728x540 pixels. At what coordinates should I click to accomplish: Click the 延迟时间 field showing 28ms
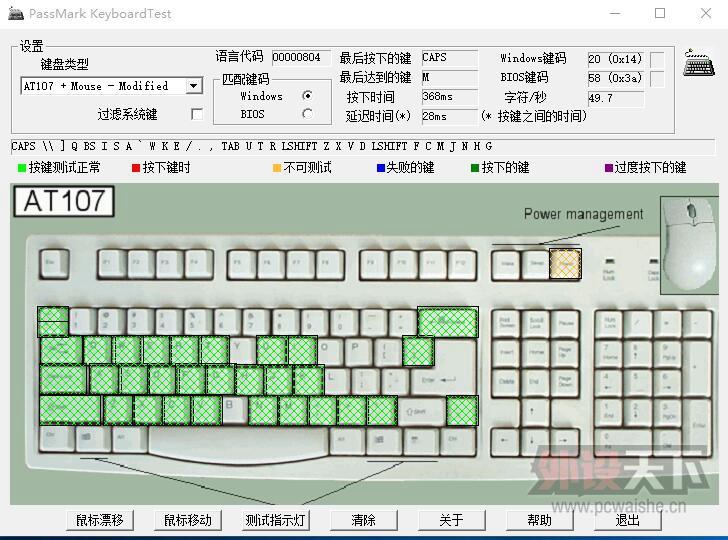tap(449, 116)
